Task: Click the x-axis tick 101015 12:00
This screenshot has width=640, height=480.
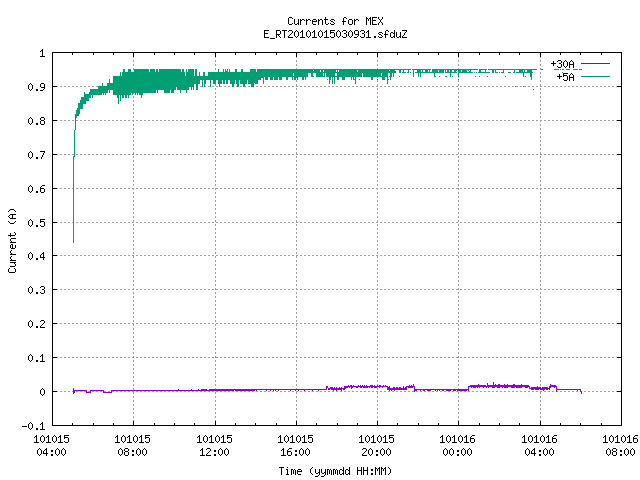Action: tap(214, 445)
